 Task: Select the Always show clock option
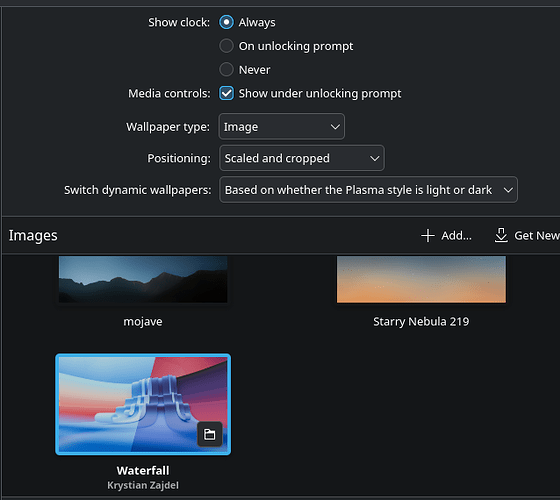click(226, 22)
